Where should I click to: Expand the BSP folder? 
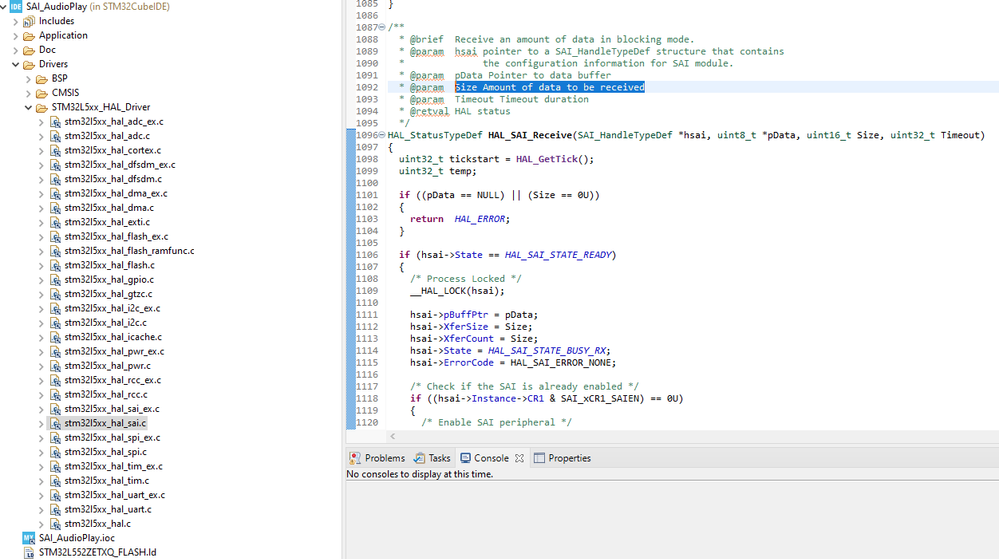pos(29,78)
